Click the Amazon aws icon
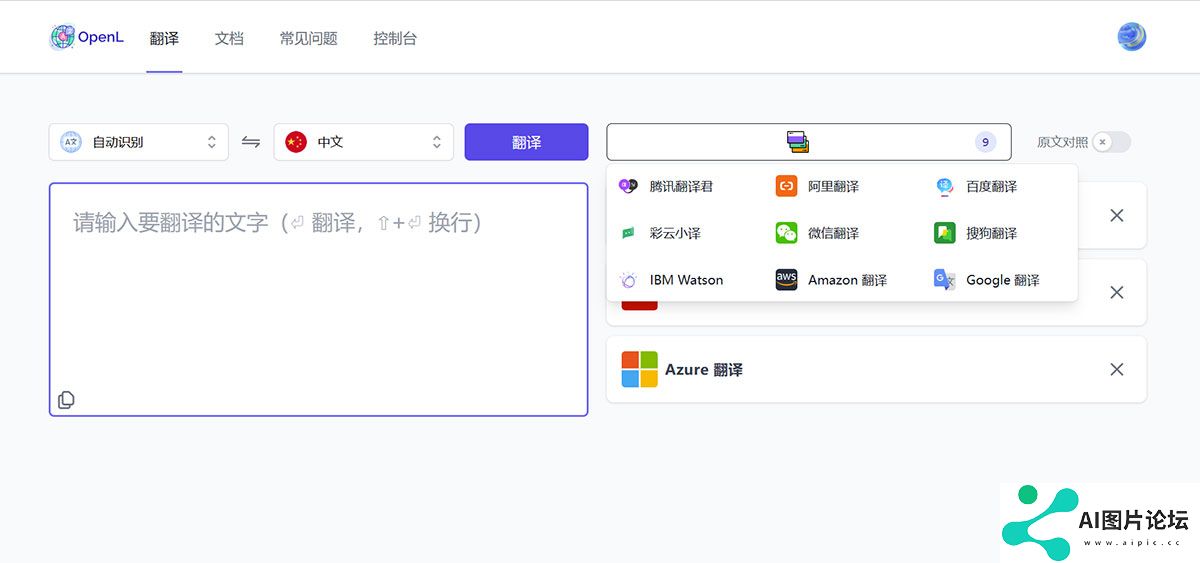1200x563 pixels. [787, 280]
